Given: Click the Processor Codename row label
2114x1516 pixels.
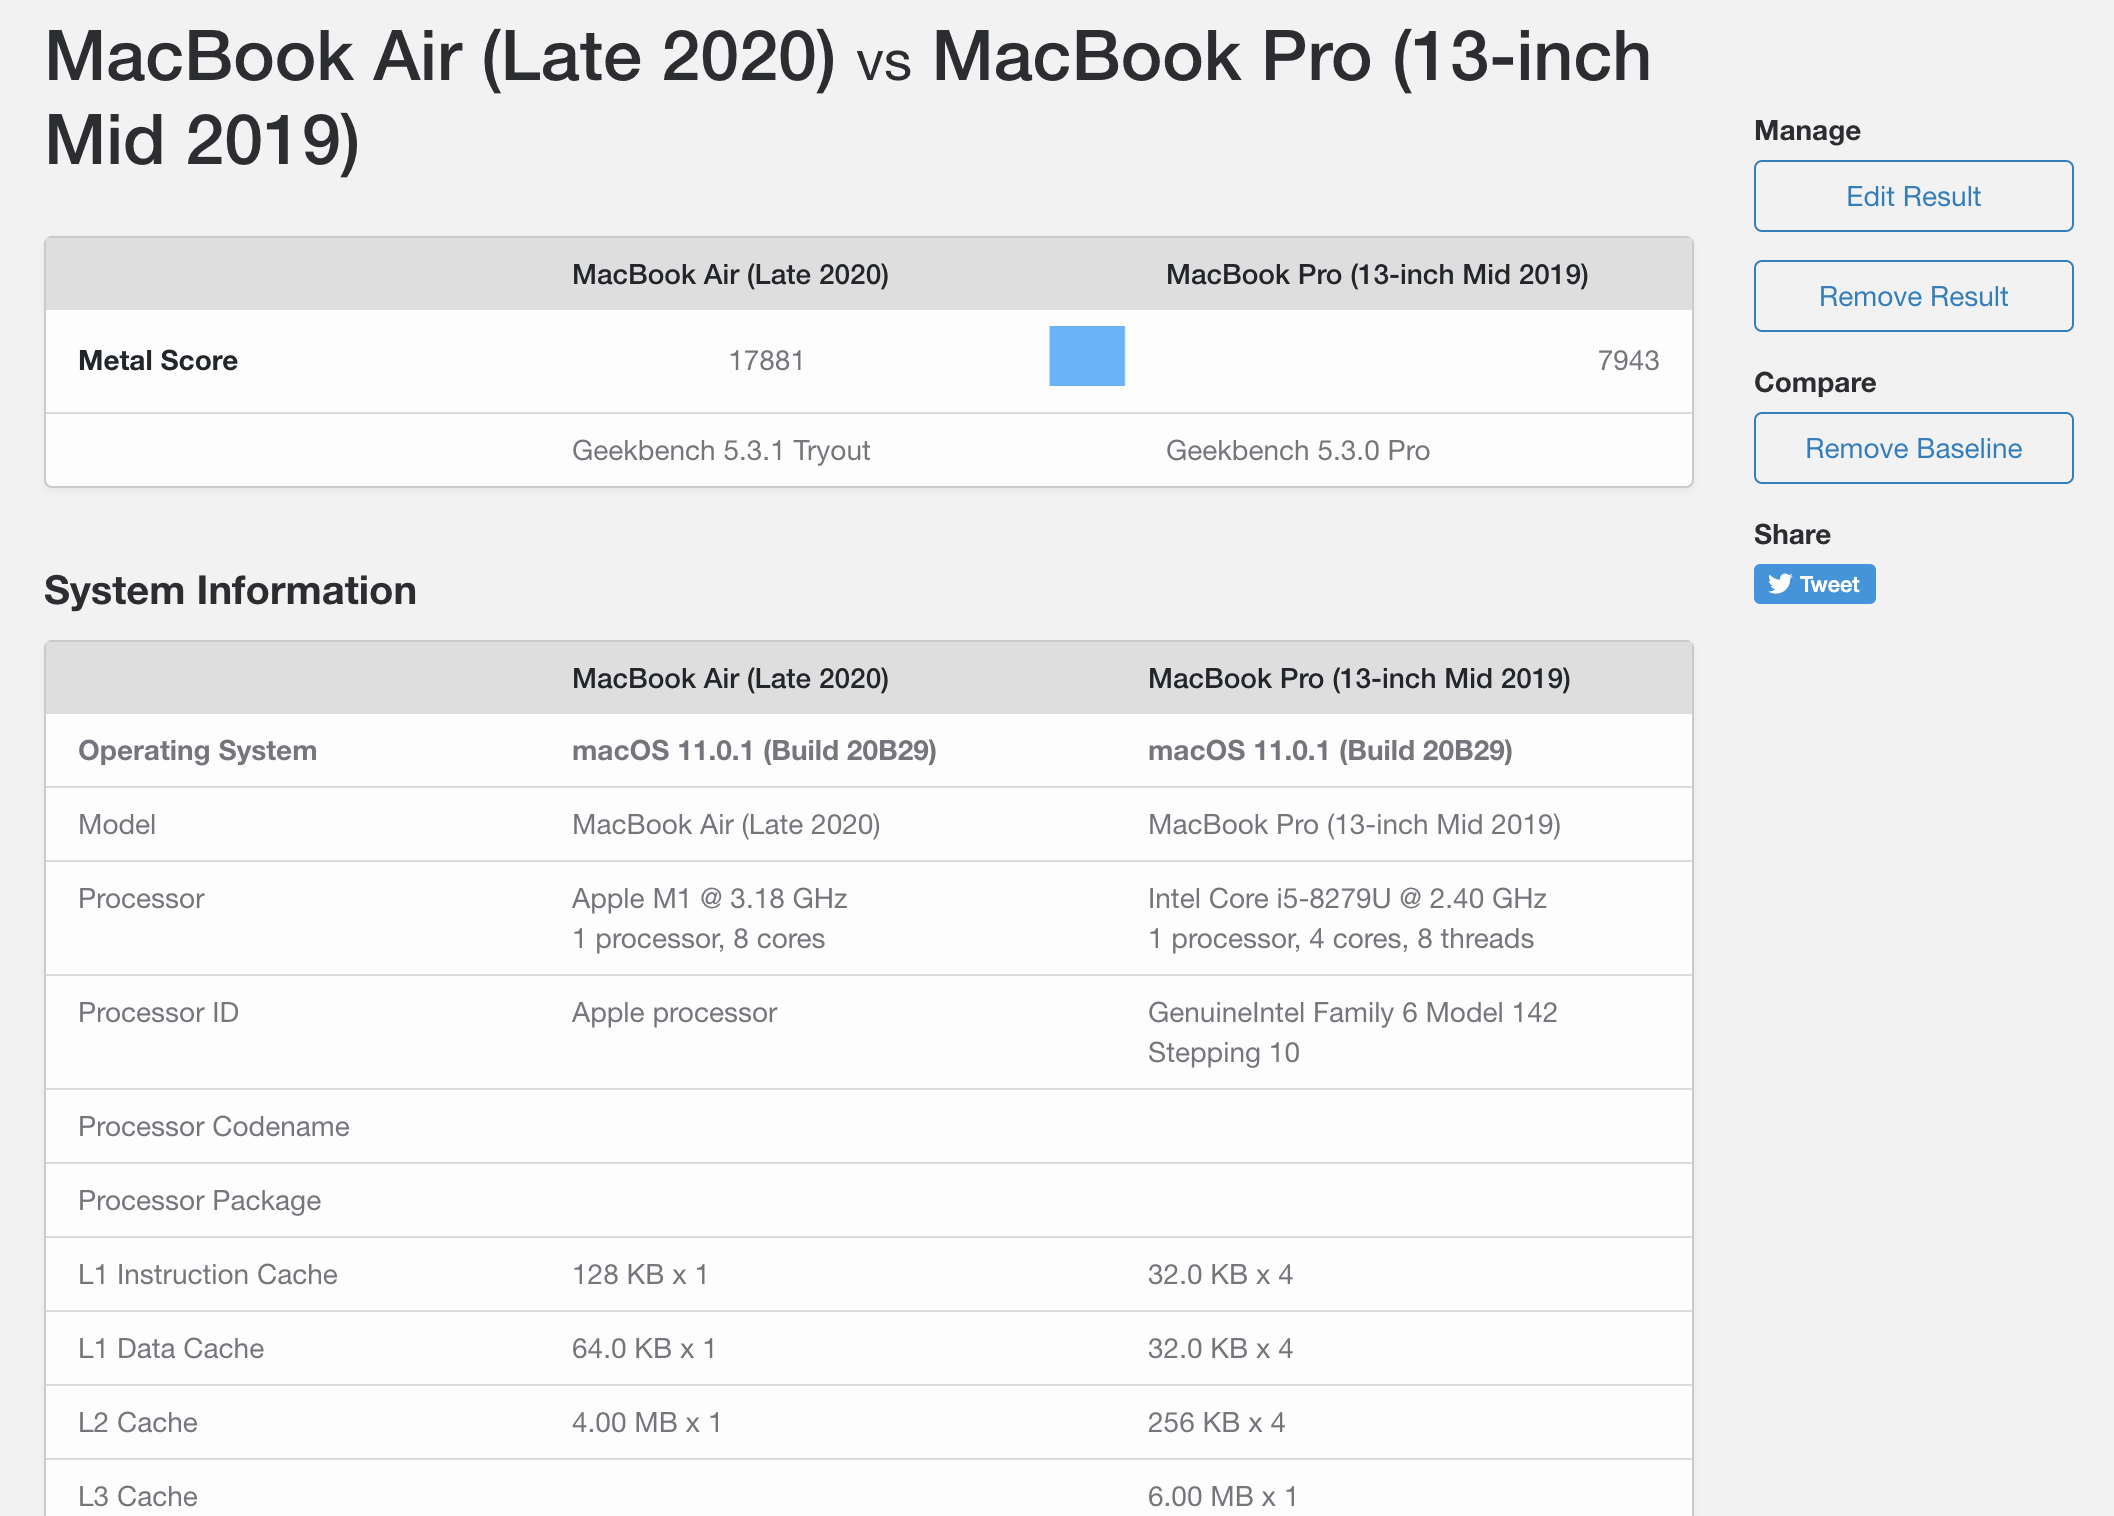Looking at the screenshot, I should pyautogui.click(x=214, y=1126).
